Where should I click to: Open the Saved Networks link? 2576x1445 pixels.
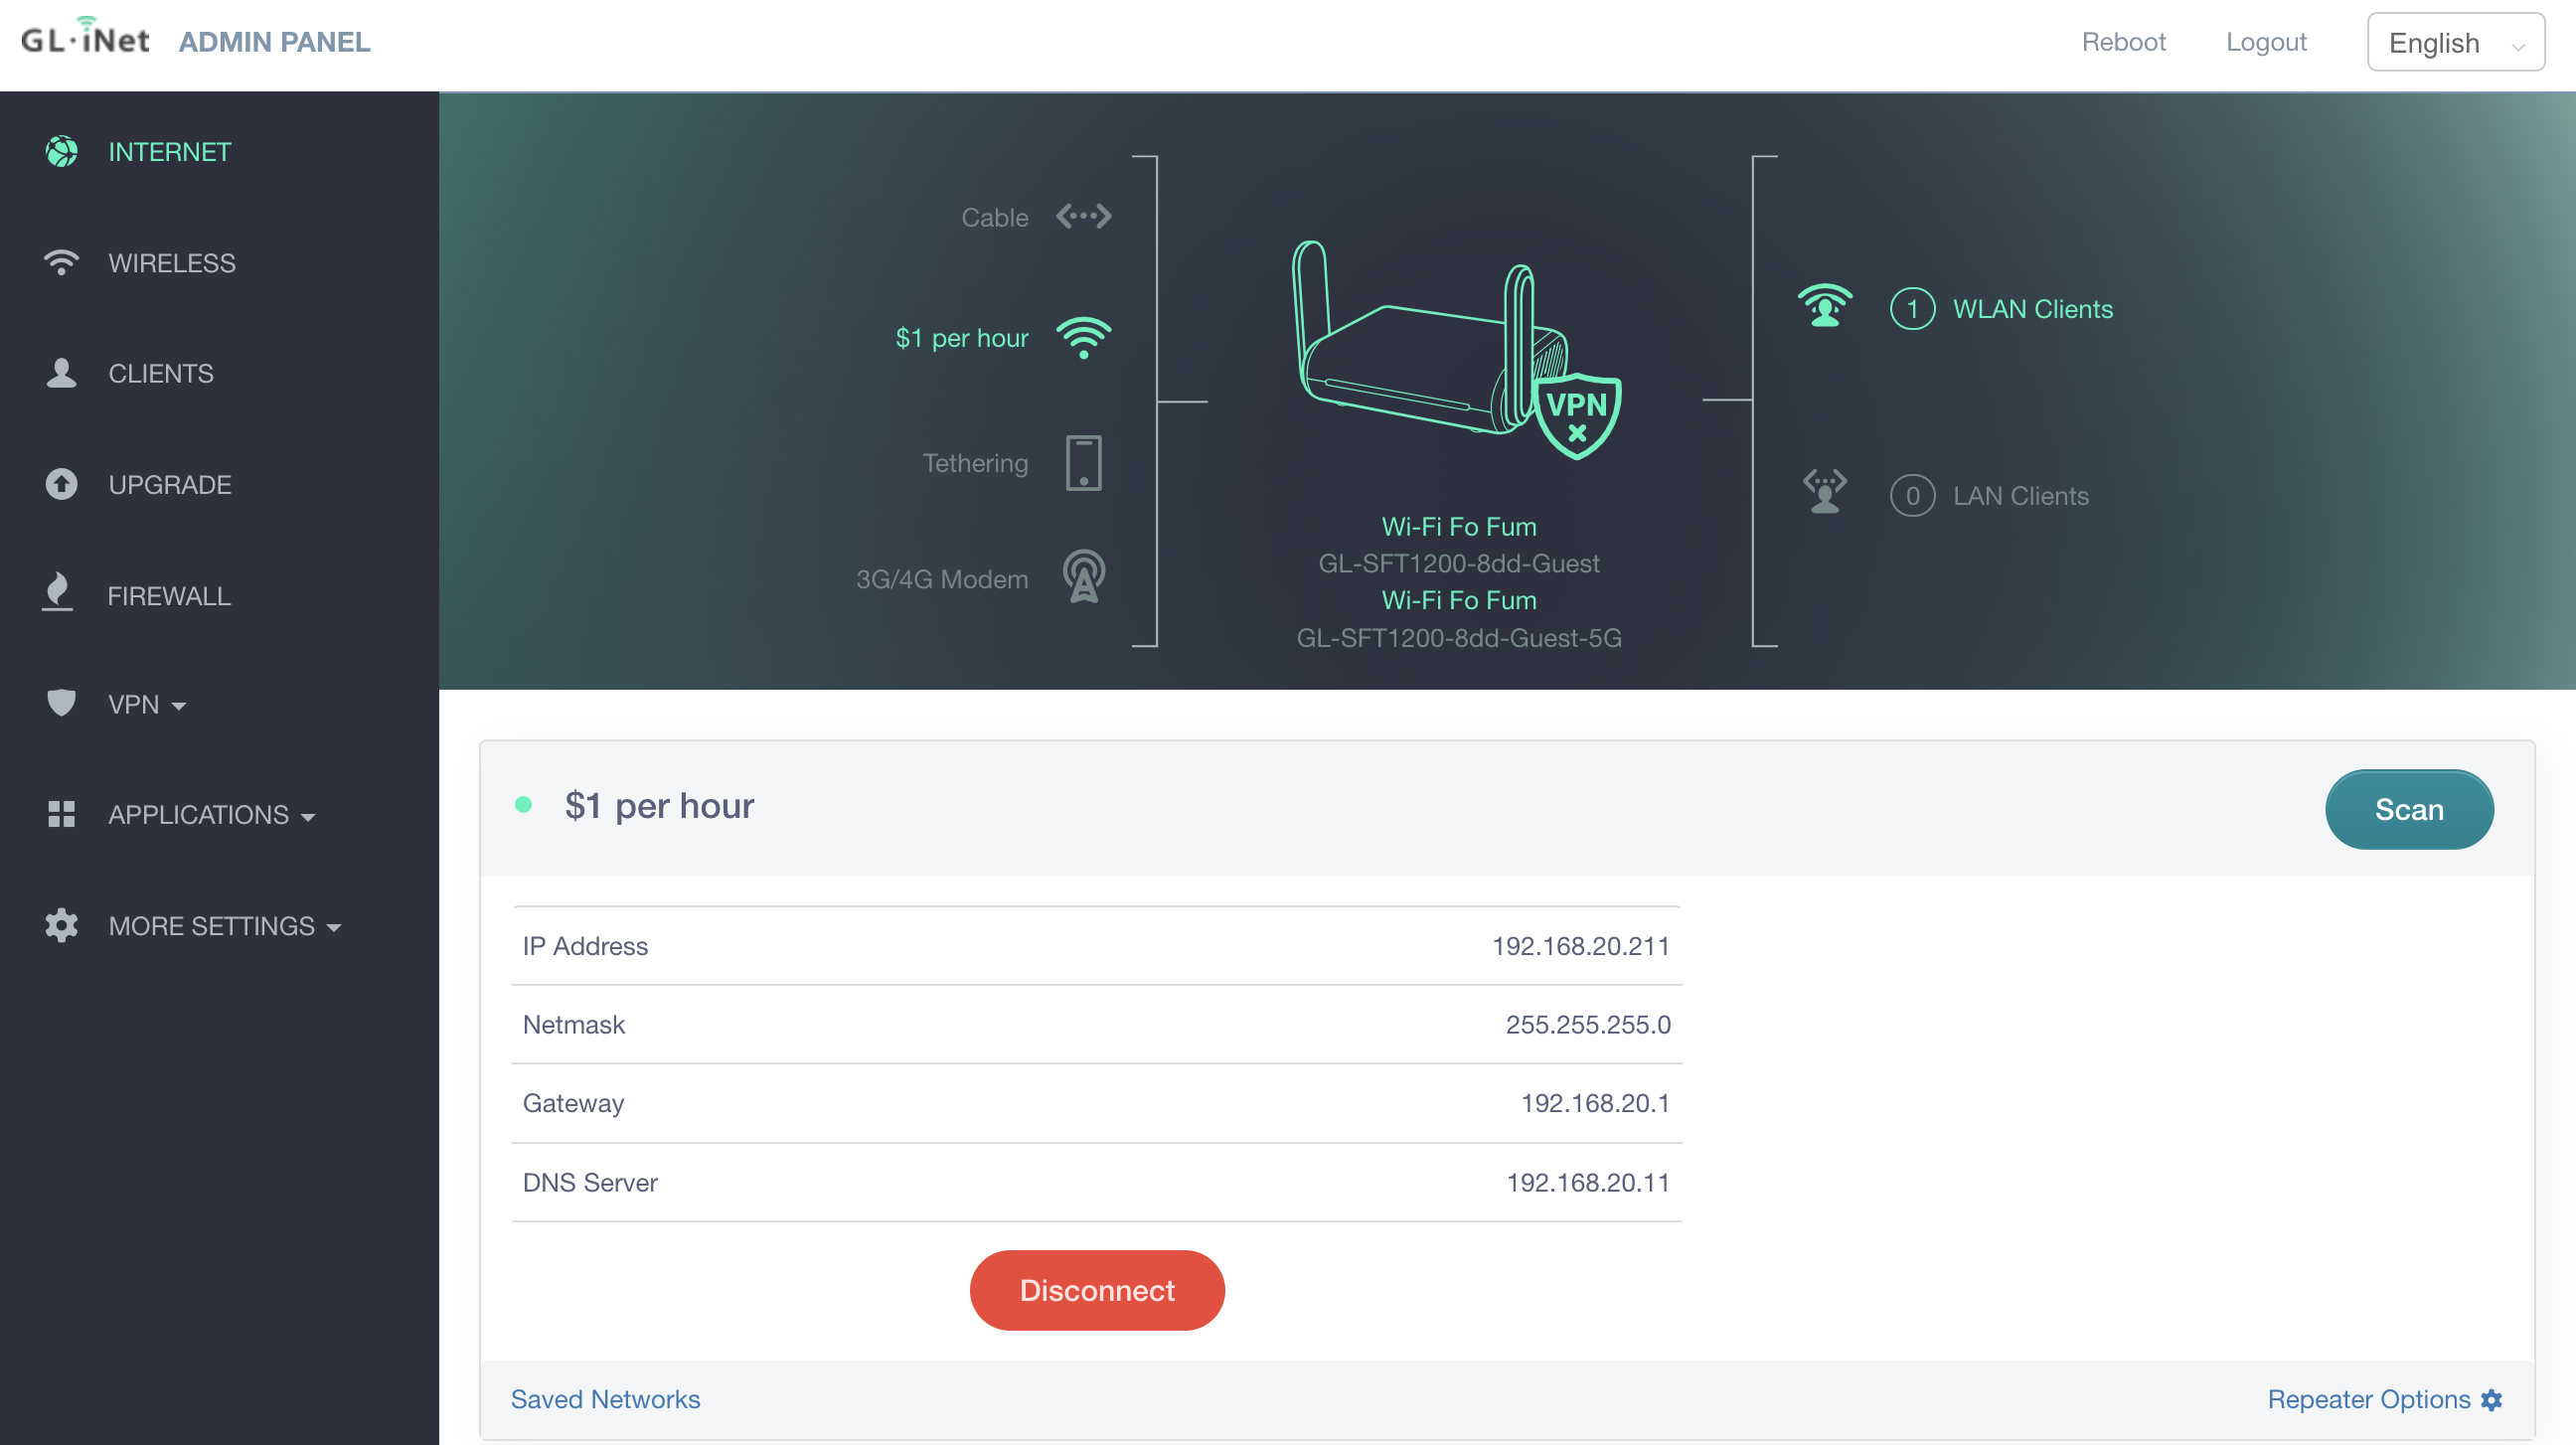(x=604, y=1399)
